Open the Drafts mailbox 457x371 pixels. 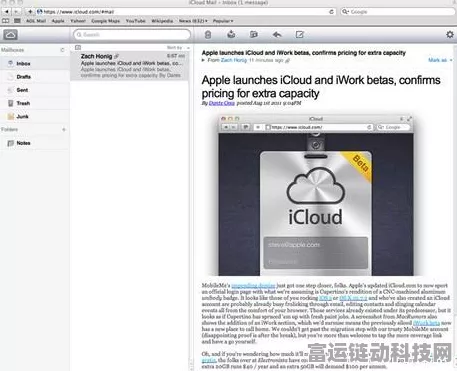pyautogui.click(x=35, y=77)
